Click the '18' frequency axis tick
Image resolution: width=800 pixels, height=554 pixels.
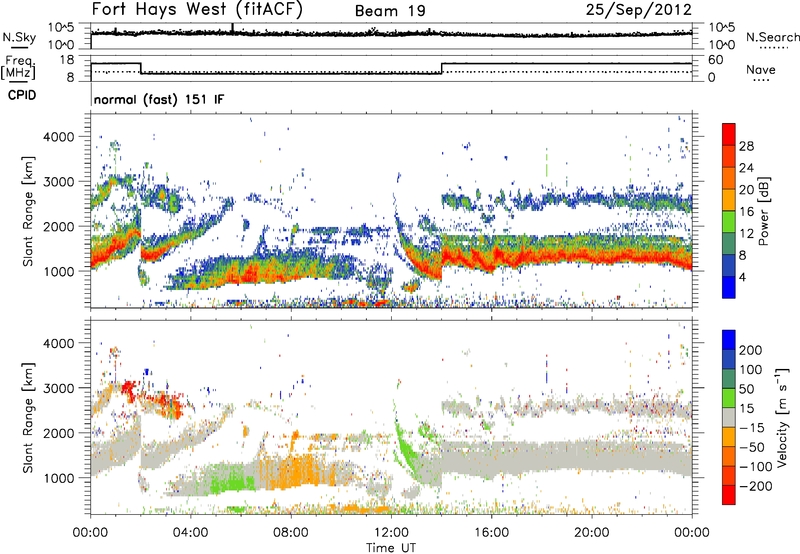coord(68,60)
